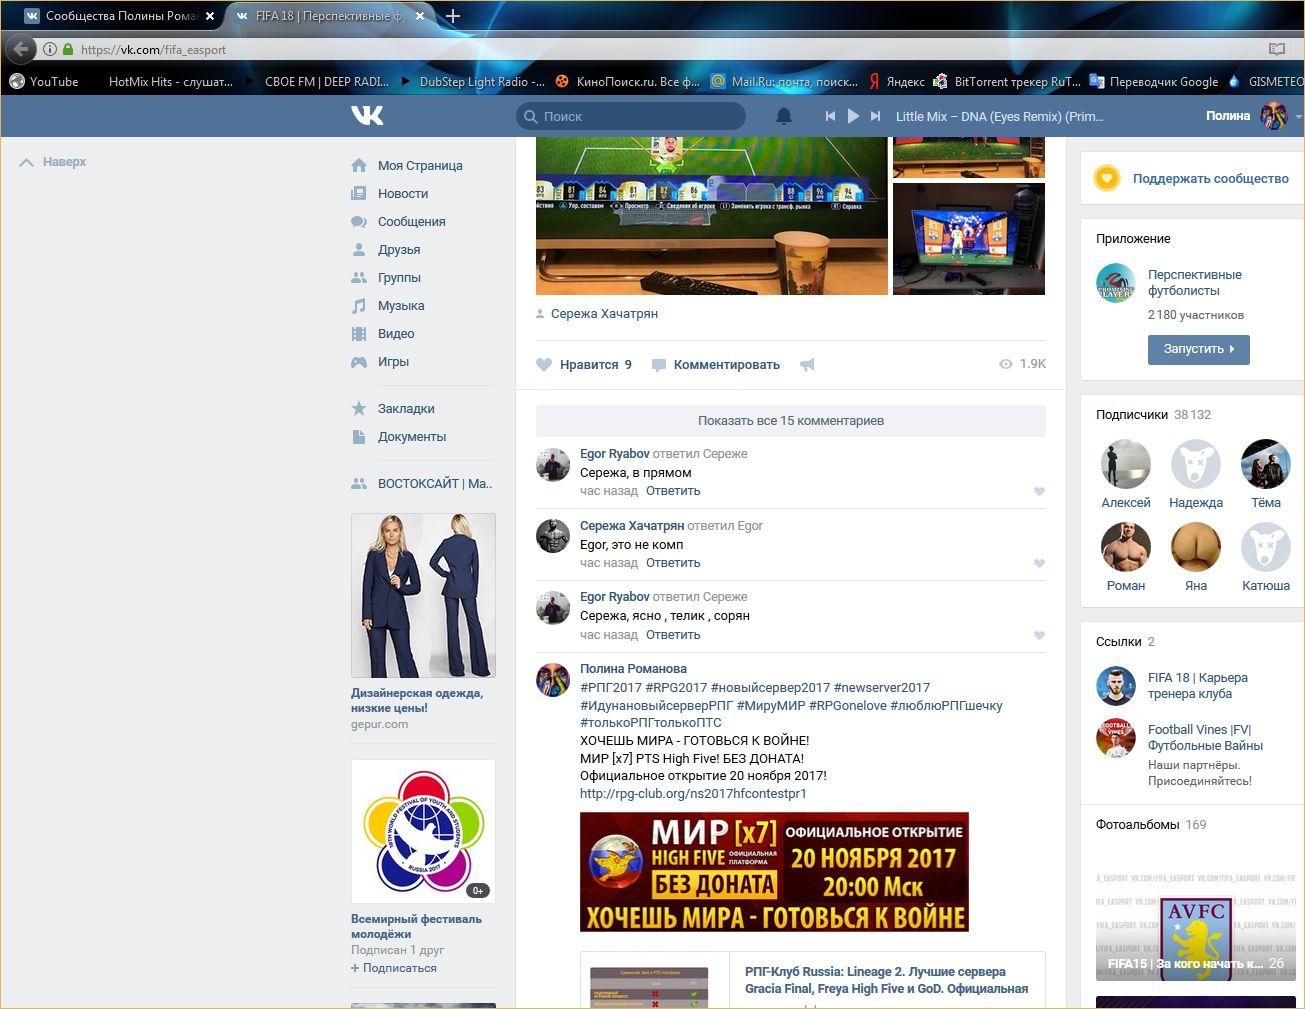Image resolution: width=1305 pixels, height=1009 pixels.
Task: Open Музыка section
Action: (401, 305)
